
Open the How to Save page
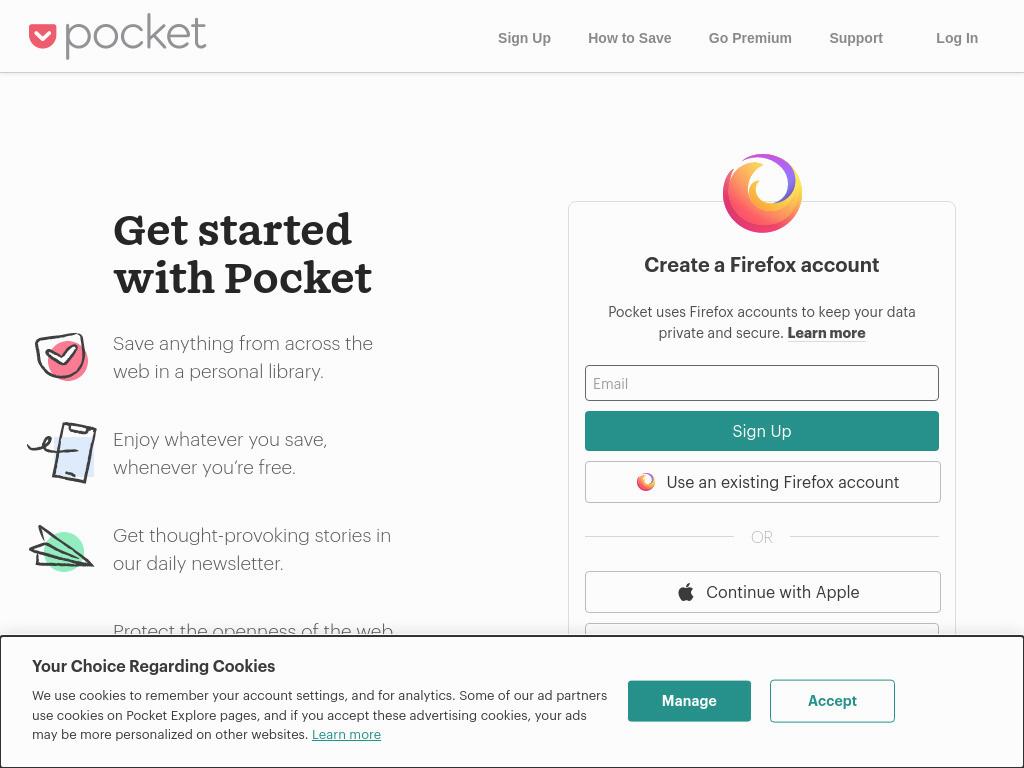pos(630,38)
